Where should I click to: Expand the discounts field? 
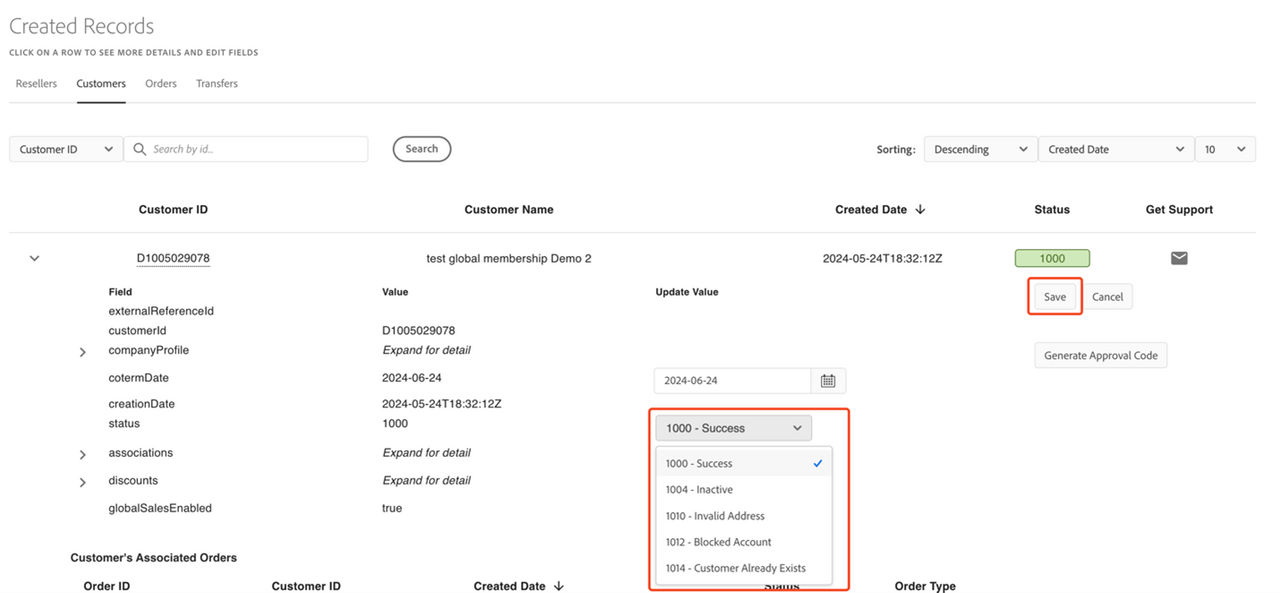pyautogui.click(x=83, y=482)
